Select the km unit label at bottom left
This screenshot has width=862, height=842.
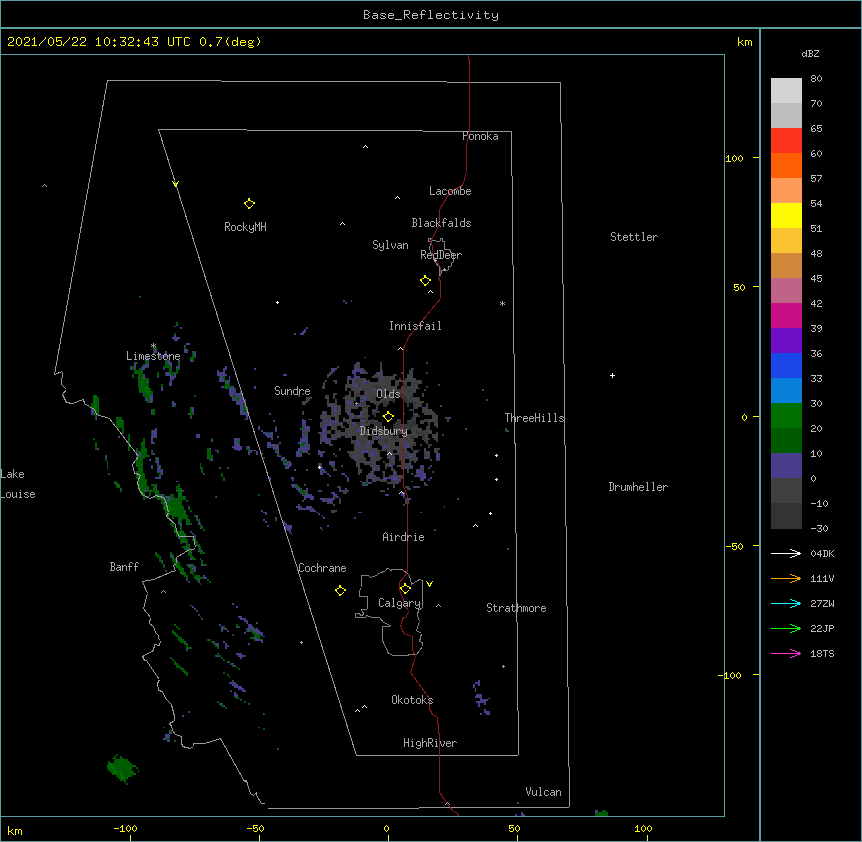pos(14,830)
